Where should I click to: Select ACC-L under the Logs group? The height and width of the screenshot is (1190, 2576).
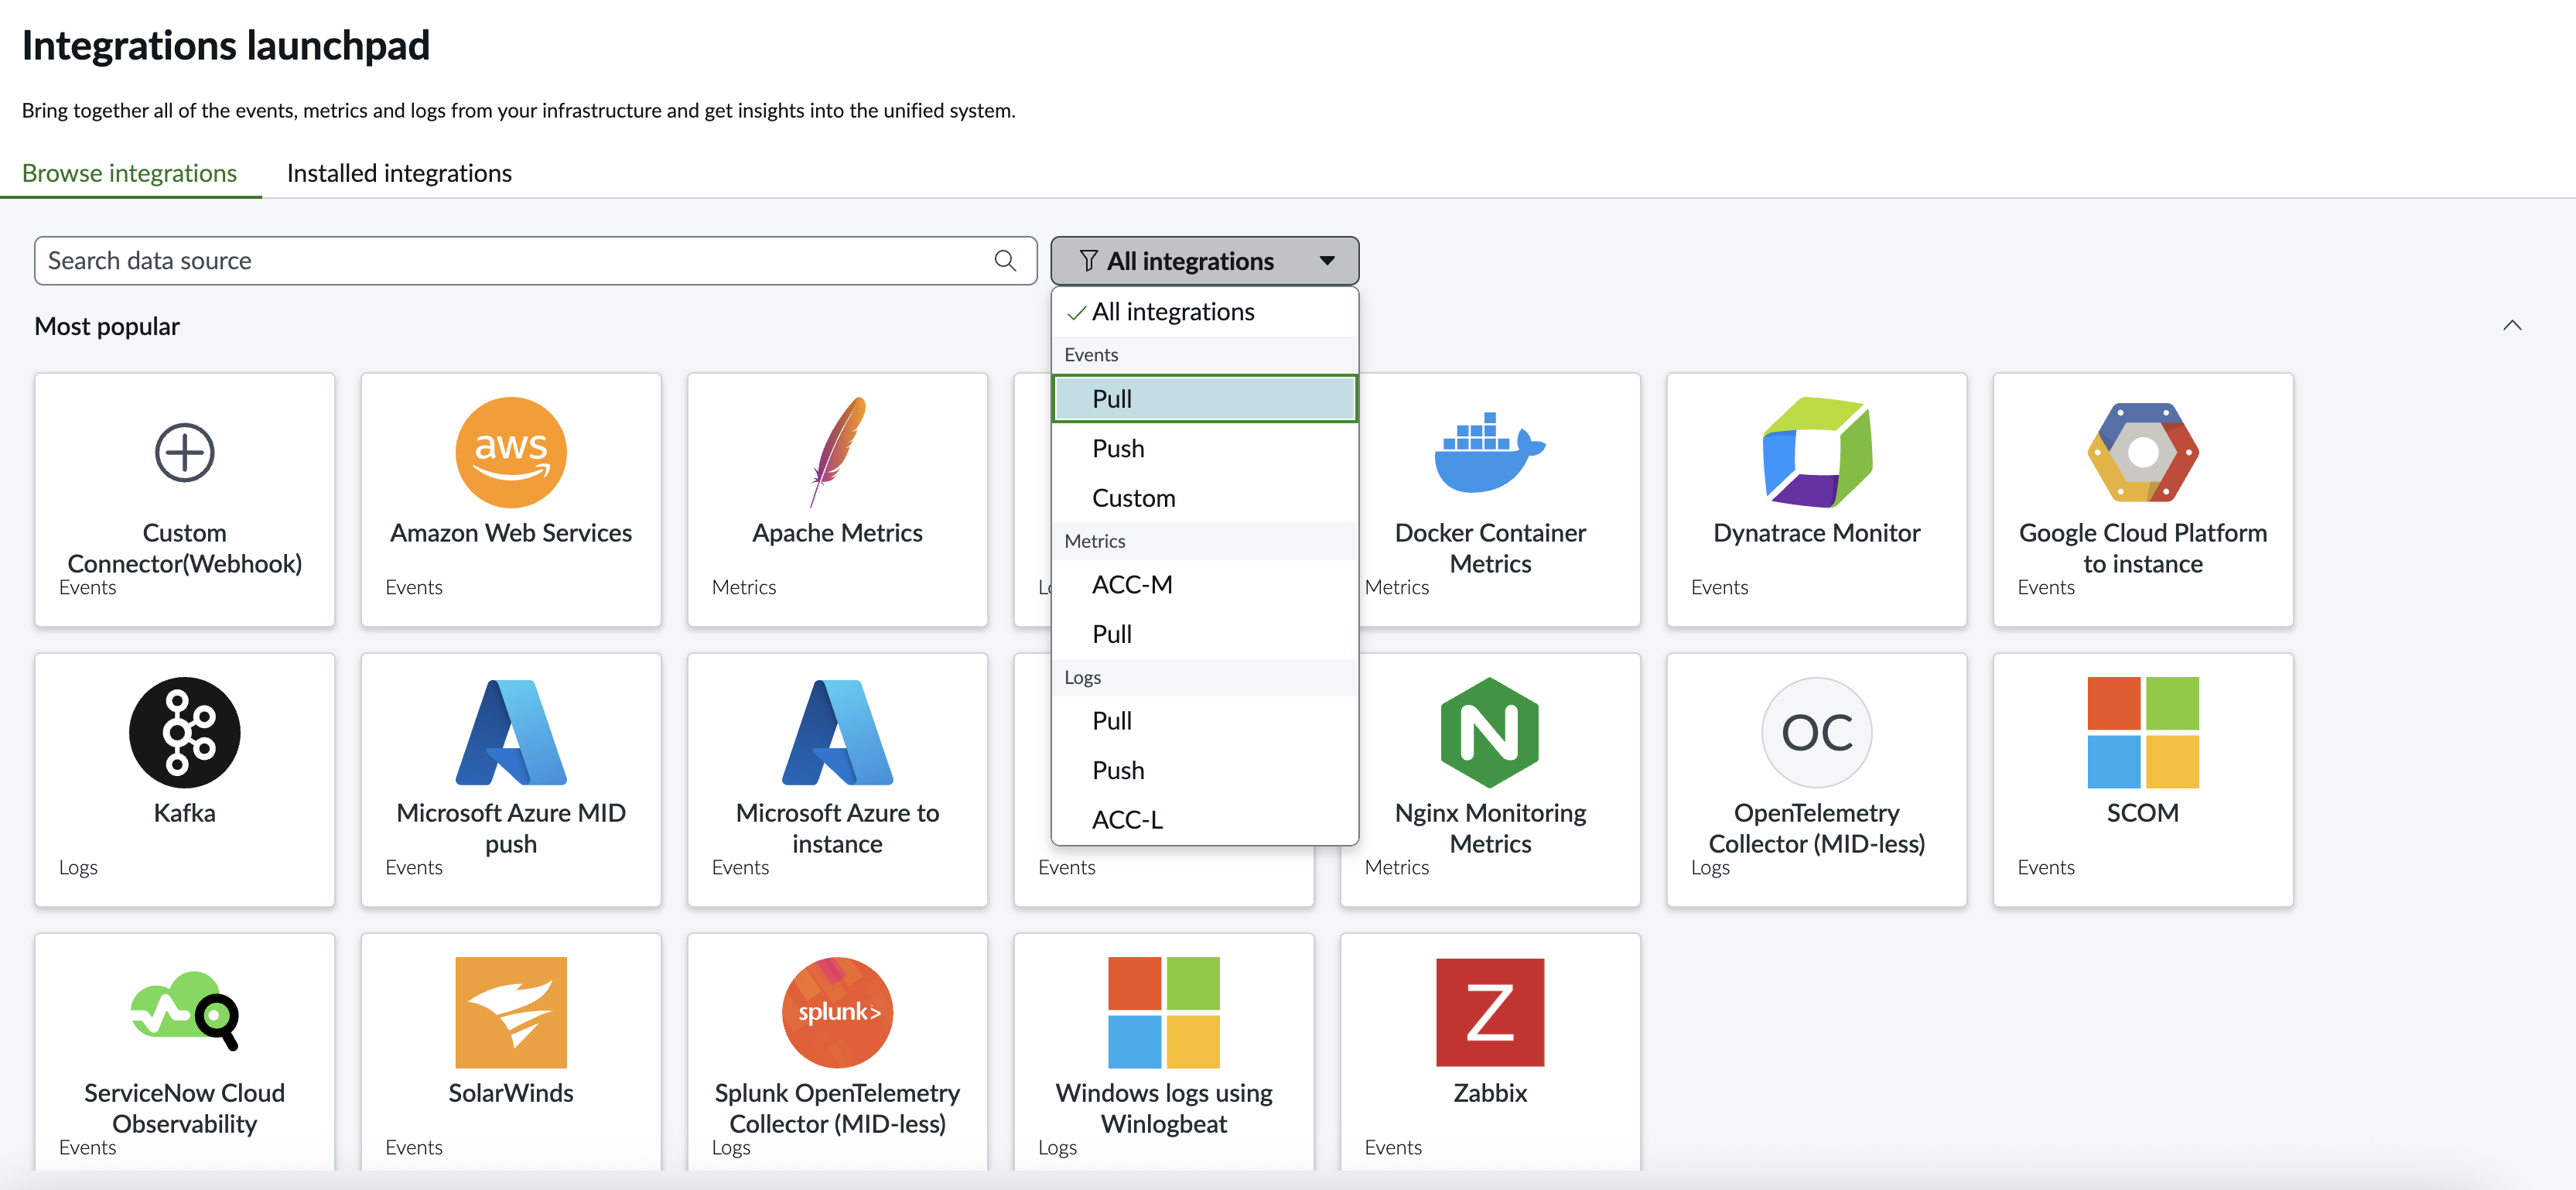point(1205,820)
